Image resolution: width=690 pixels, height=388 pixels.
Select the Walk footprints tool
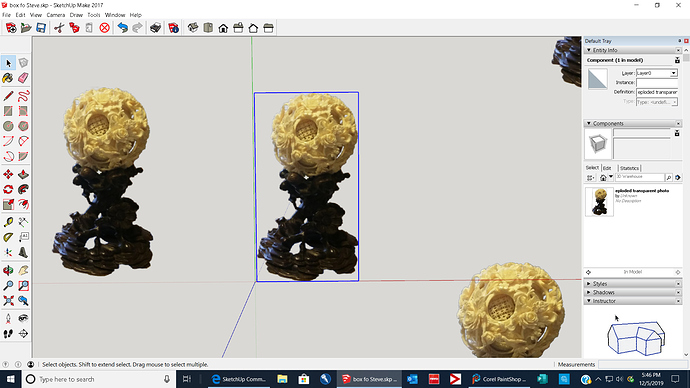pos(8,334)
